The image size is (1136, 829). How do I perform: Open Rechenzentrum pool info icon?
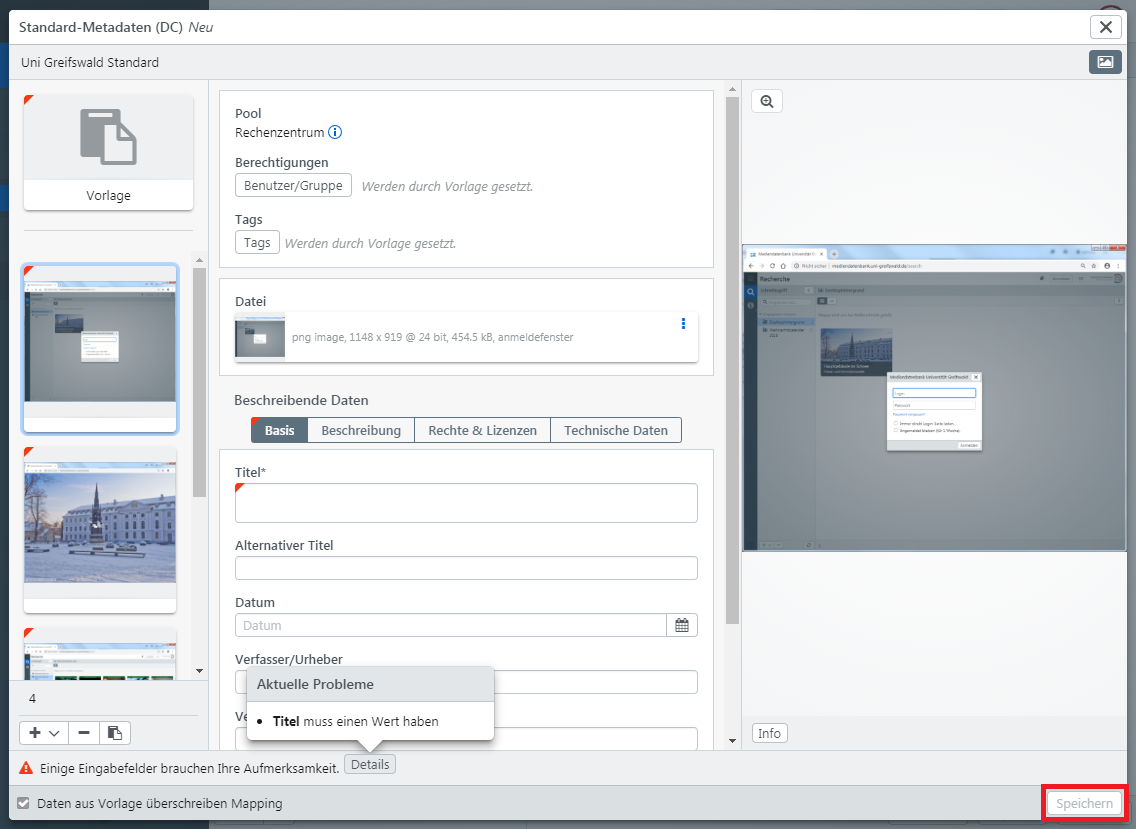pyautogui.click(x=336, y=132)
